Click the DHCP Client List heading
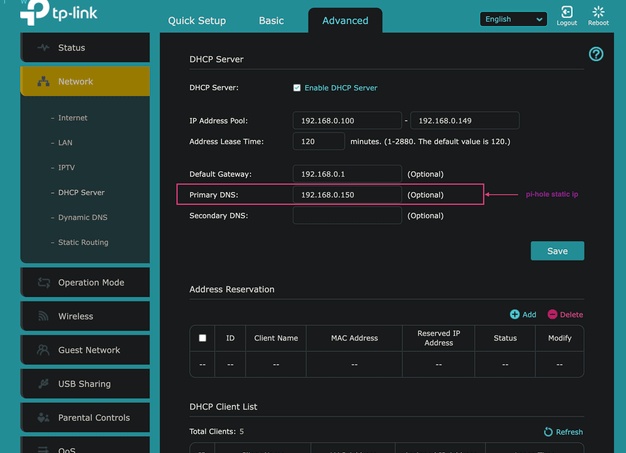Screen dimensions: 626x453 (x=223, y=407)
